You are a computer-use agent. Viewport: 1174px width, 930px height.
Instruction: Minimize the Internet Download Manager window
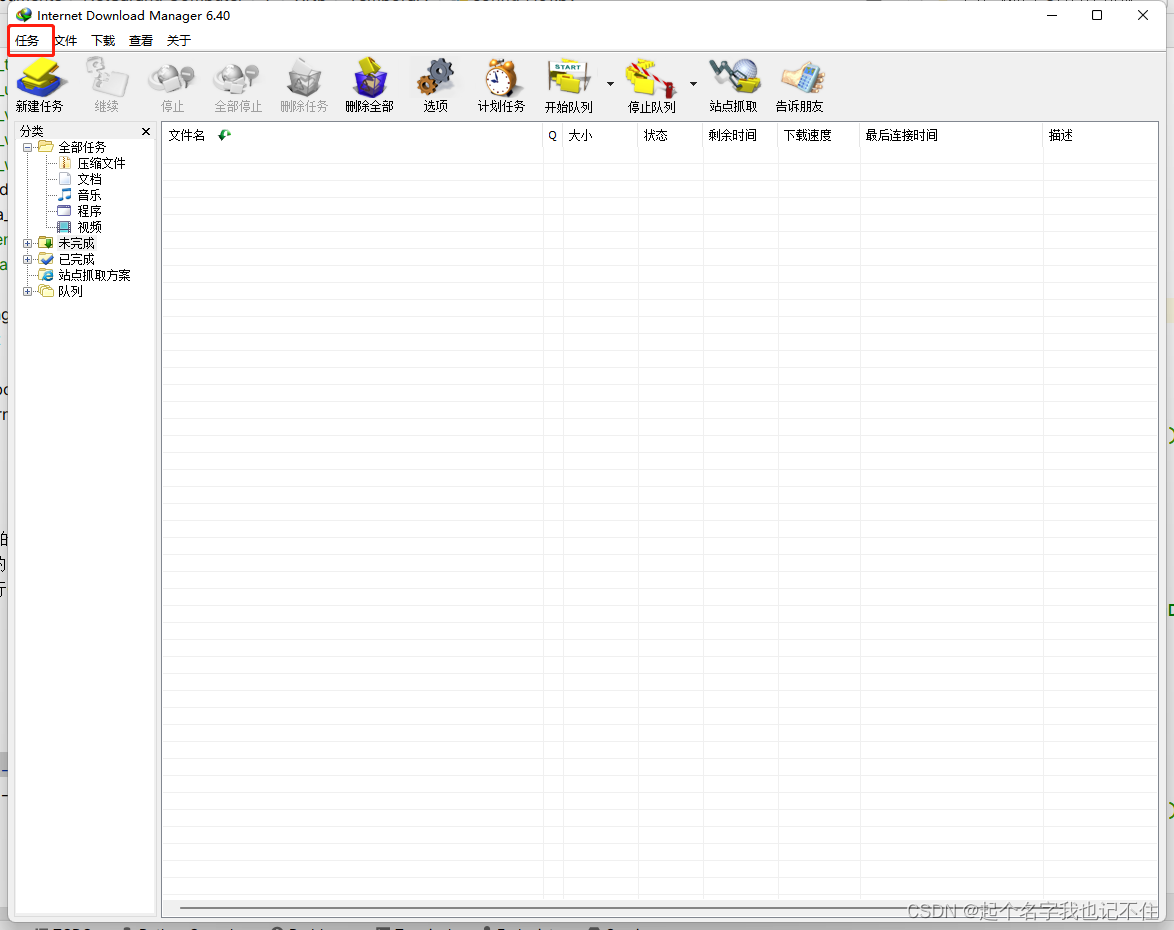click(1052, 15)
